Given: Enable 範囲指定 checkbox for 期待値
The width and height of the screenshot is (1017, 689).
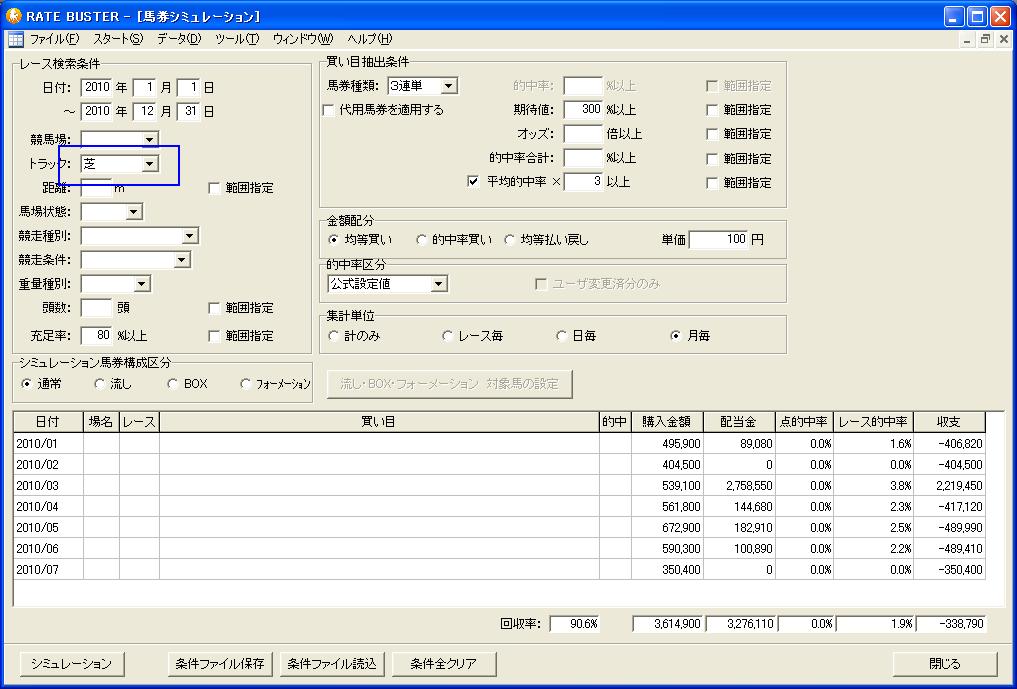Looking at the screenshot, I should pos(712,110).
